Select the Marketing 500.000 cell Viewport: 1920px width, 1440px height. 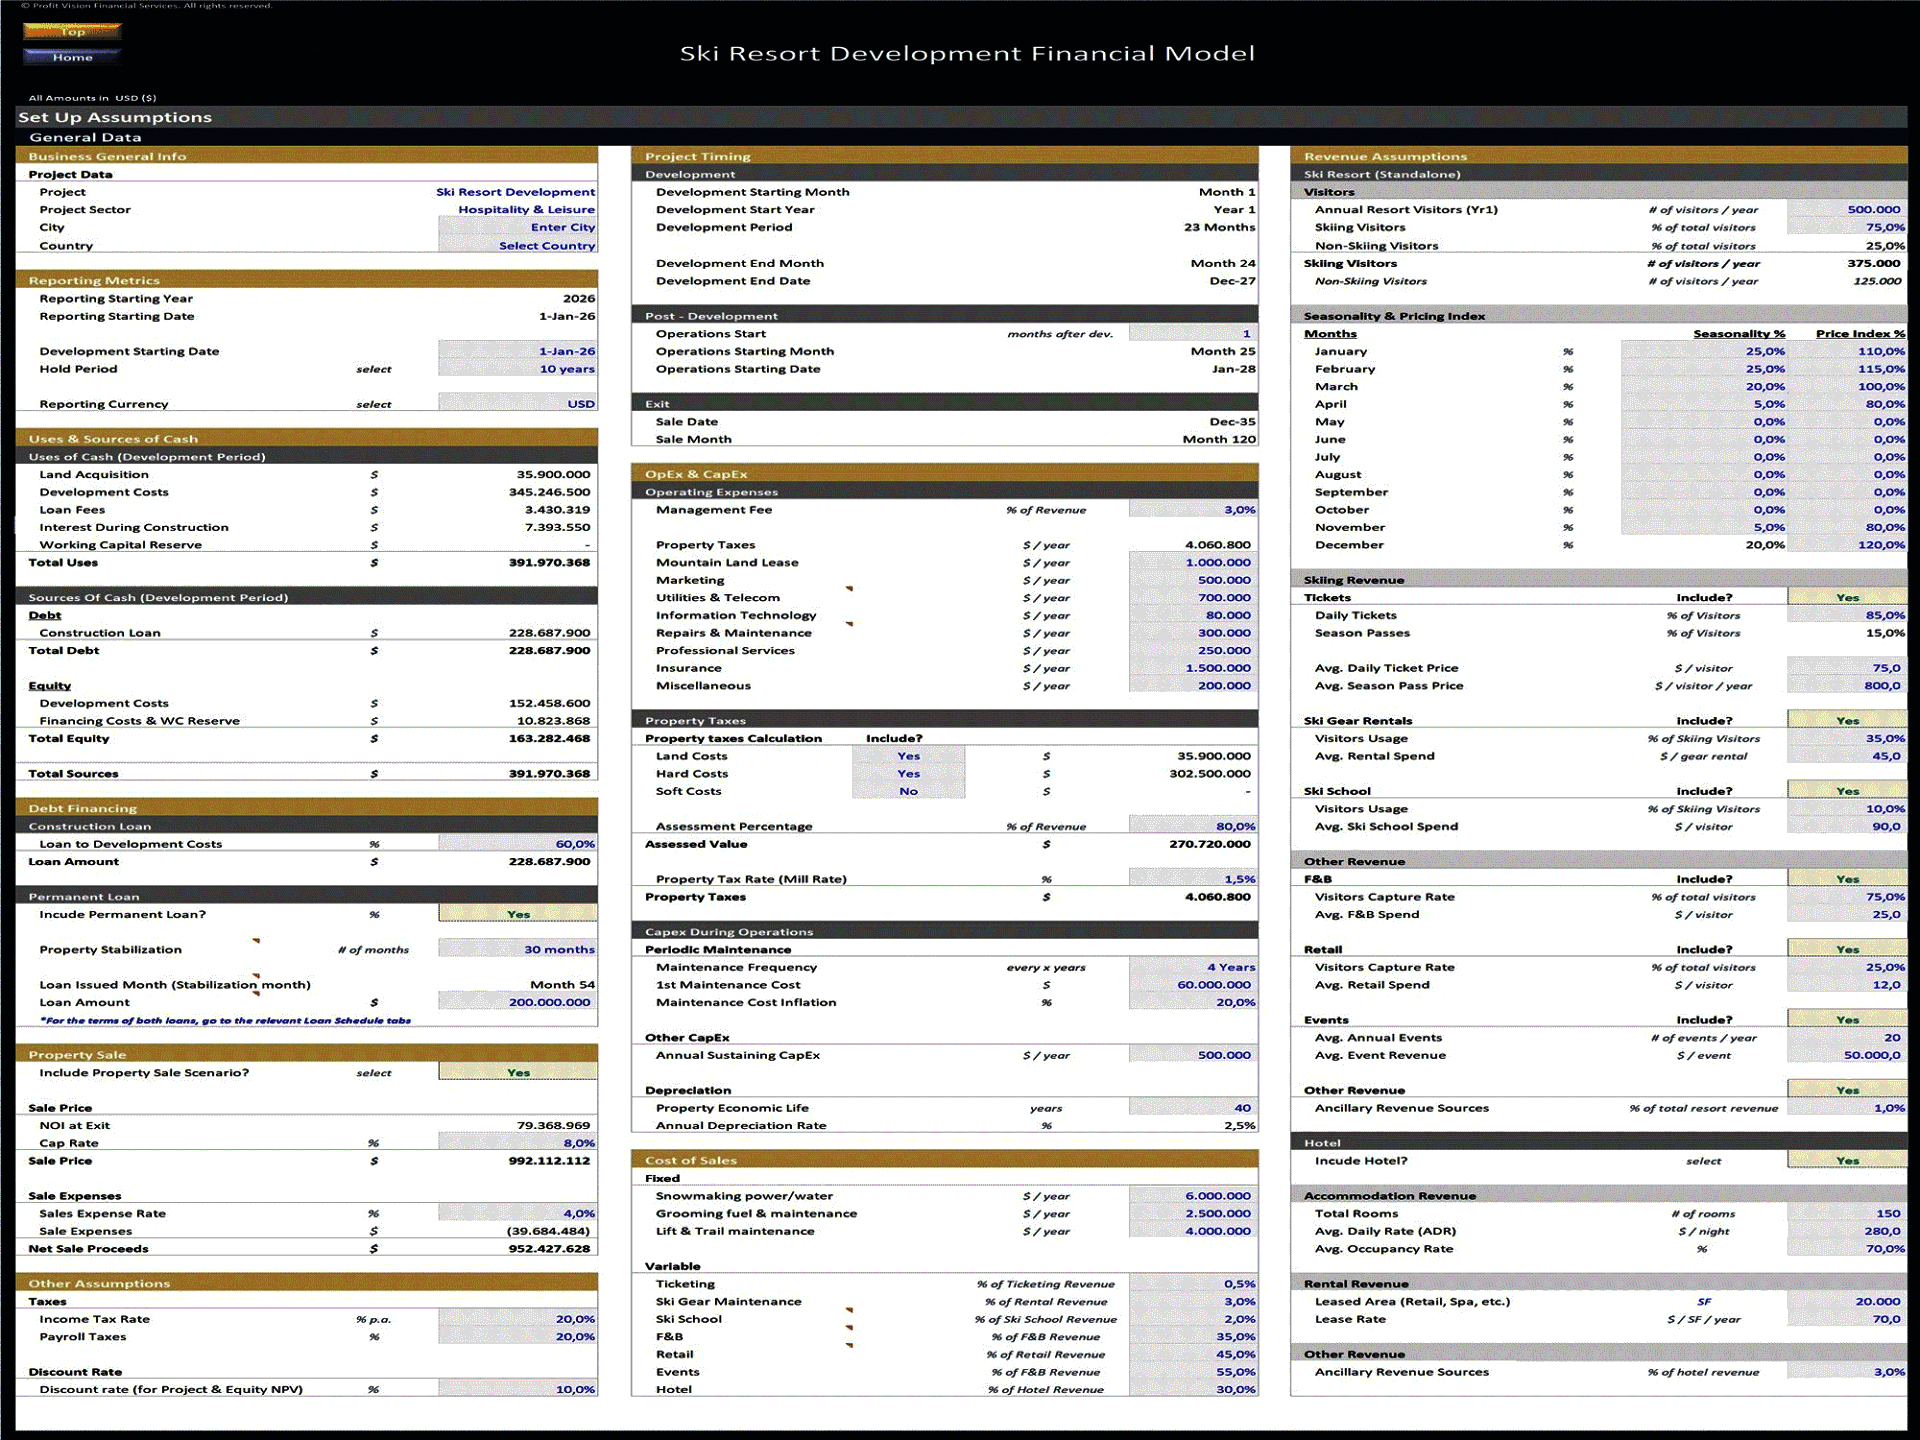(1193, 580)
